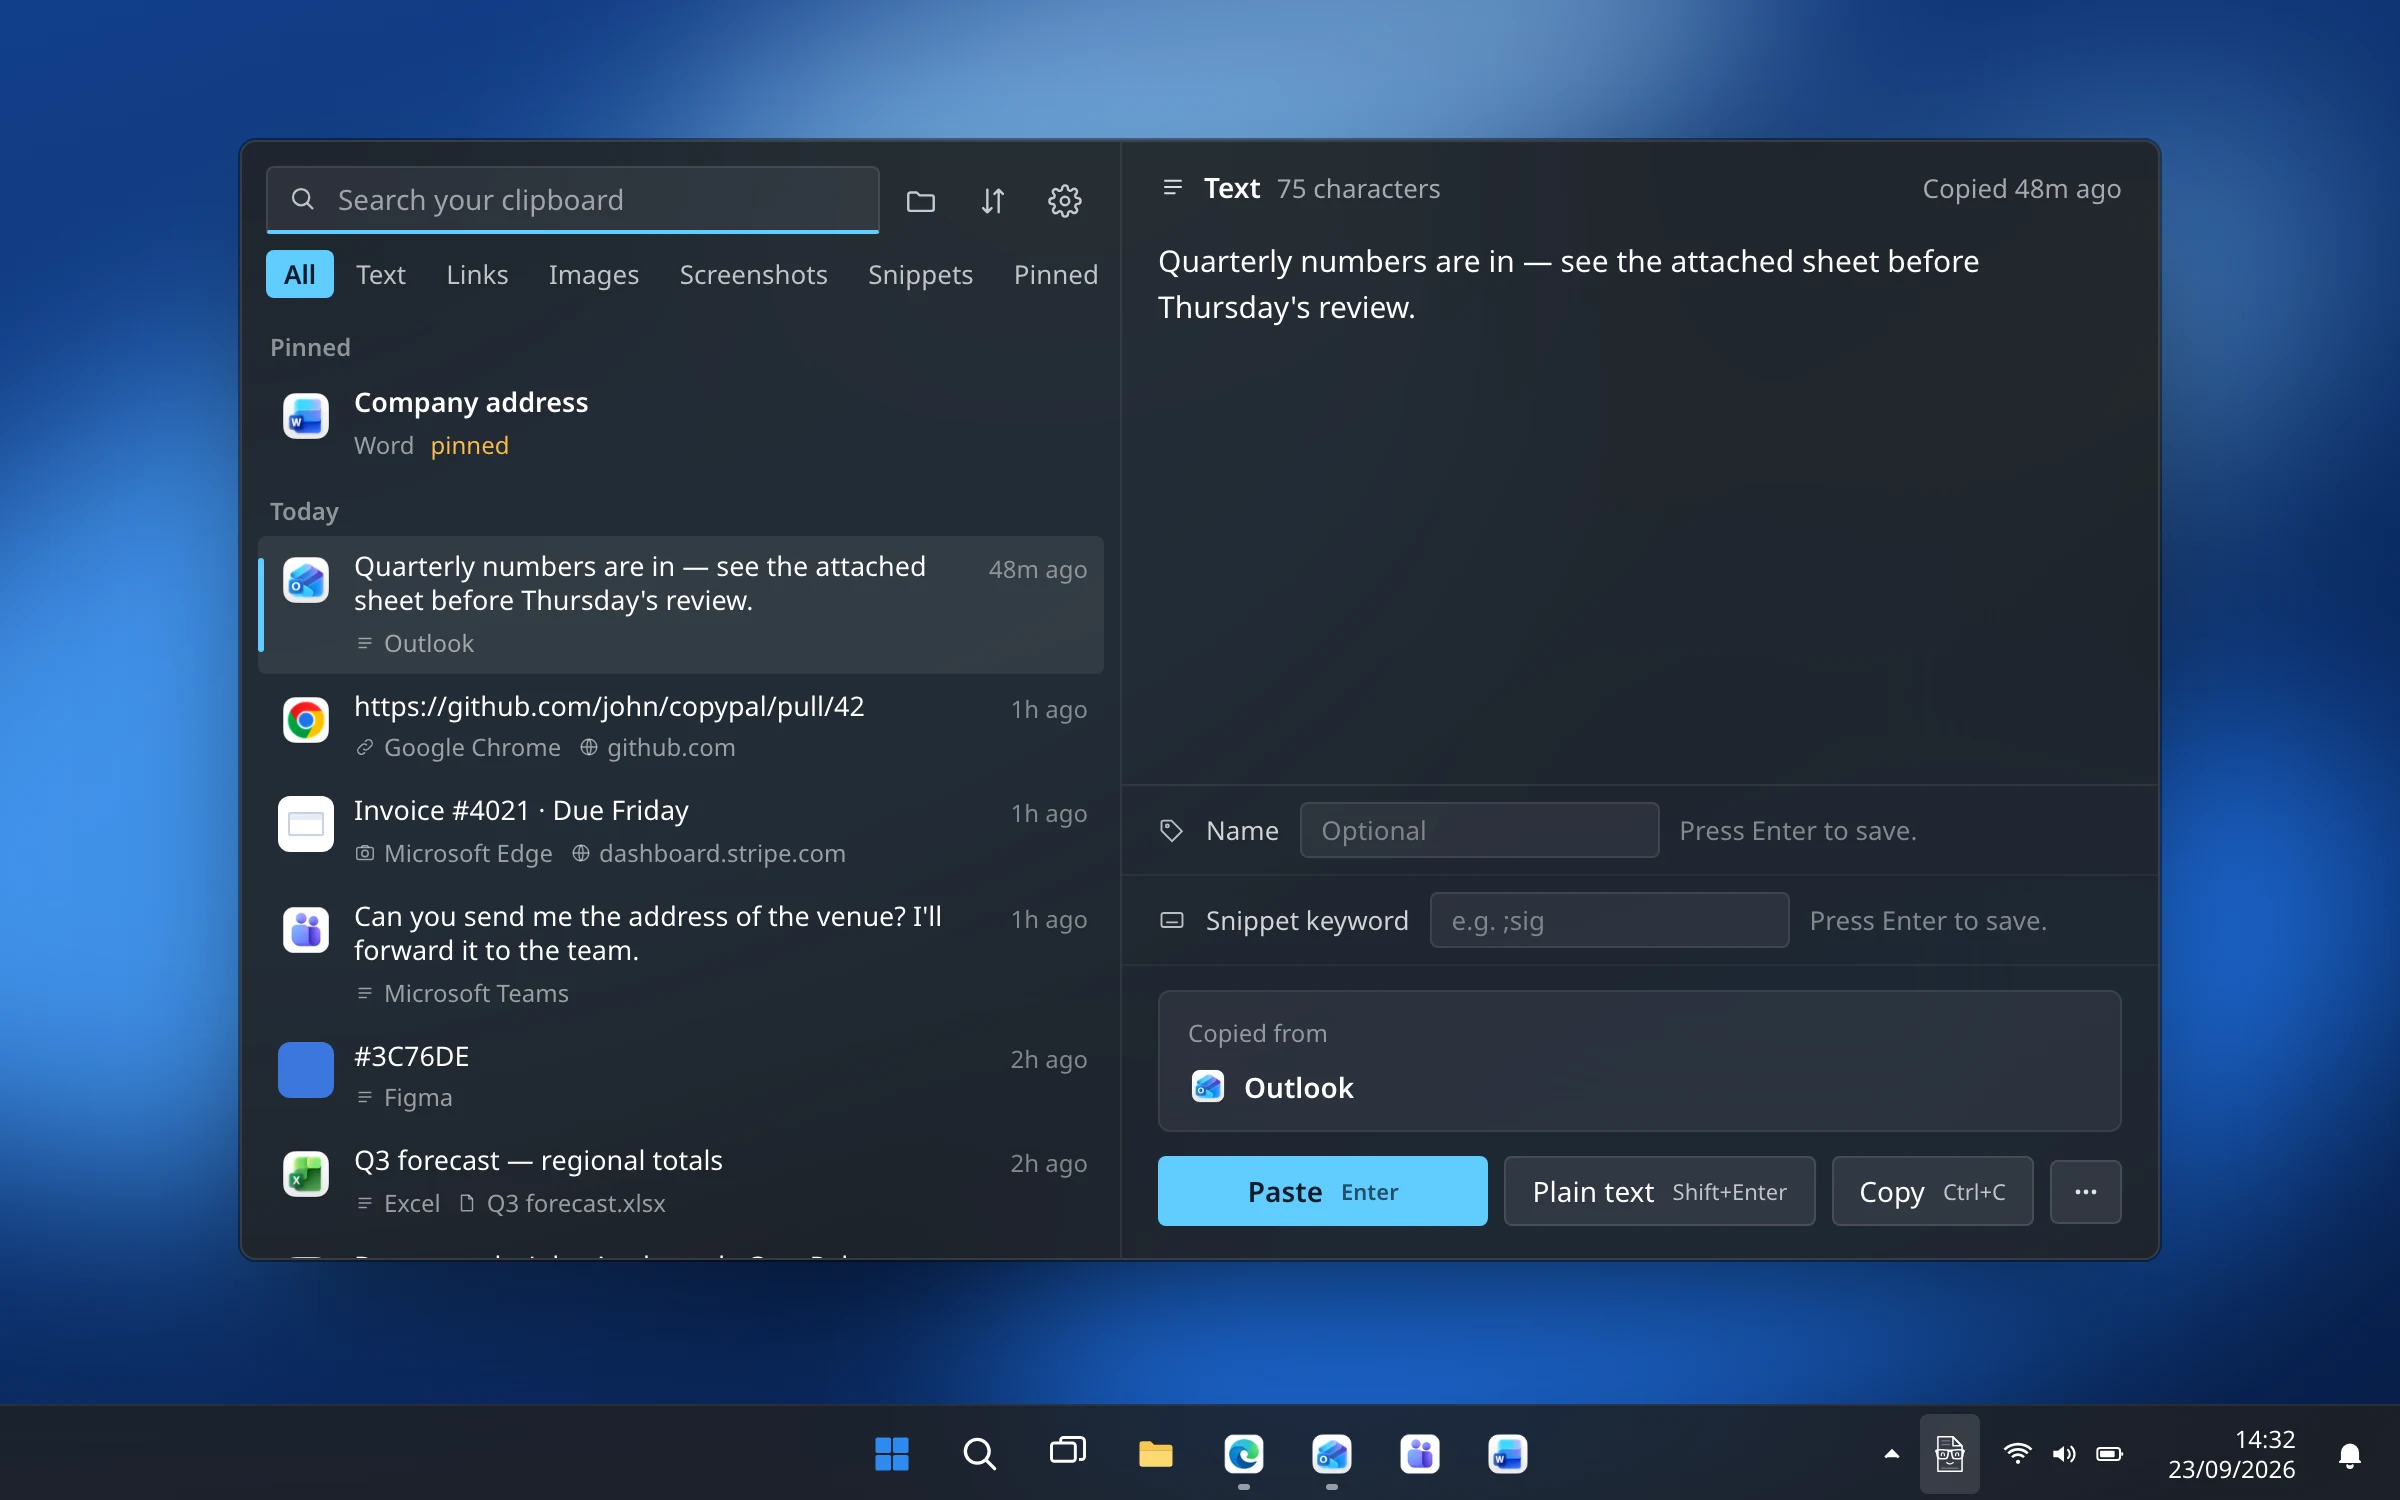Click the #3C76DE blue color swatch
Screen dimensions: 2400x1500
tap(305, 1070)
